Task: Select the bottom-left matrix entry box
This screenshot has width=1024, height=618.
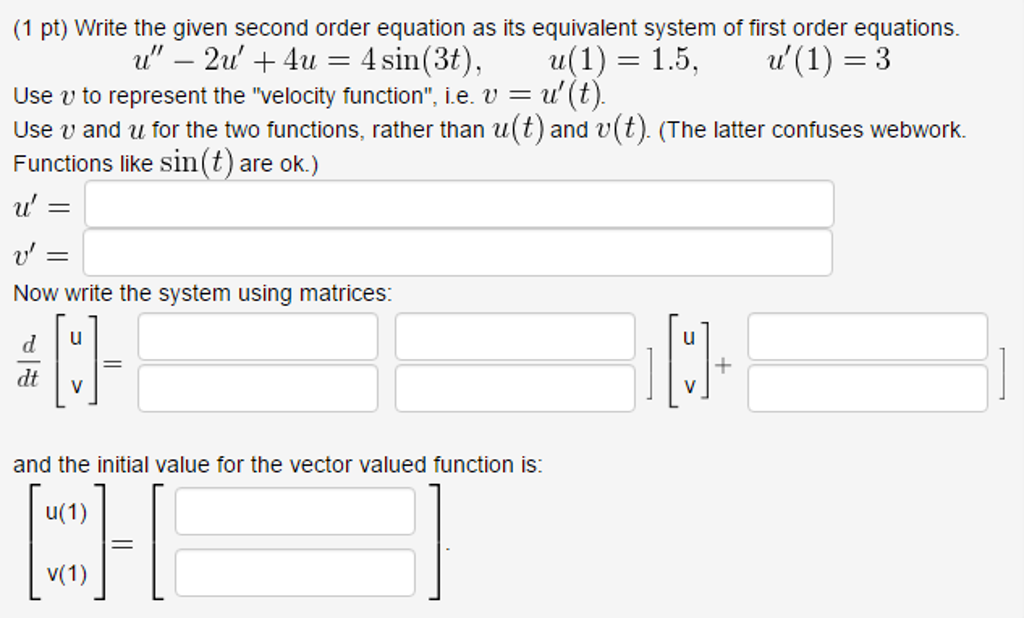Action: (x=257, y=386)
